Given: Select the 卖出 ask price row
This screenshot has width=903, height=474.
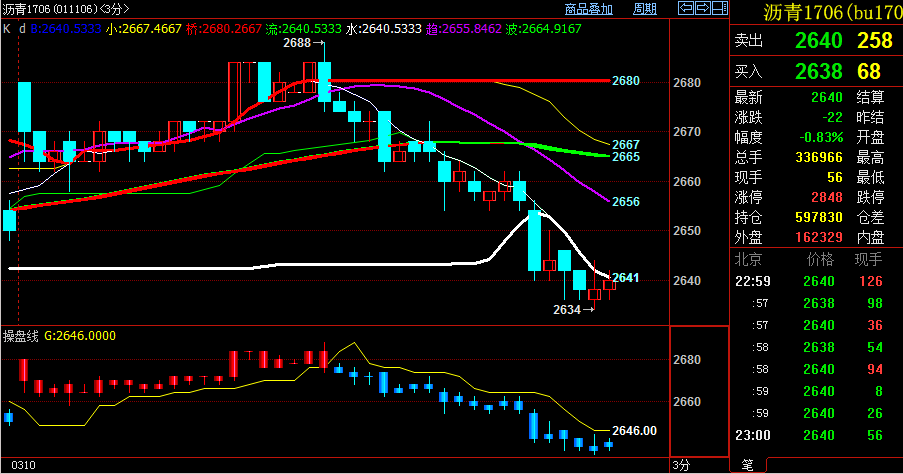Looking at the screenshot, I should coord(817,41).
